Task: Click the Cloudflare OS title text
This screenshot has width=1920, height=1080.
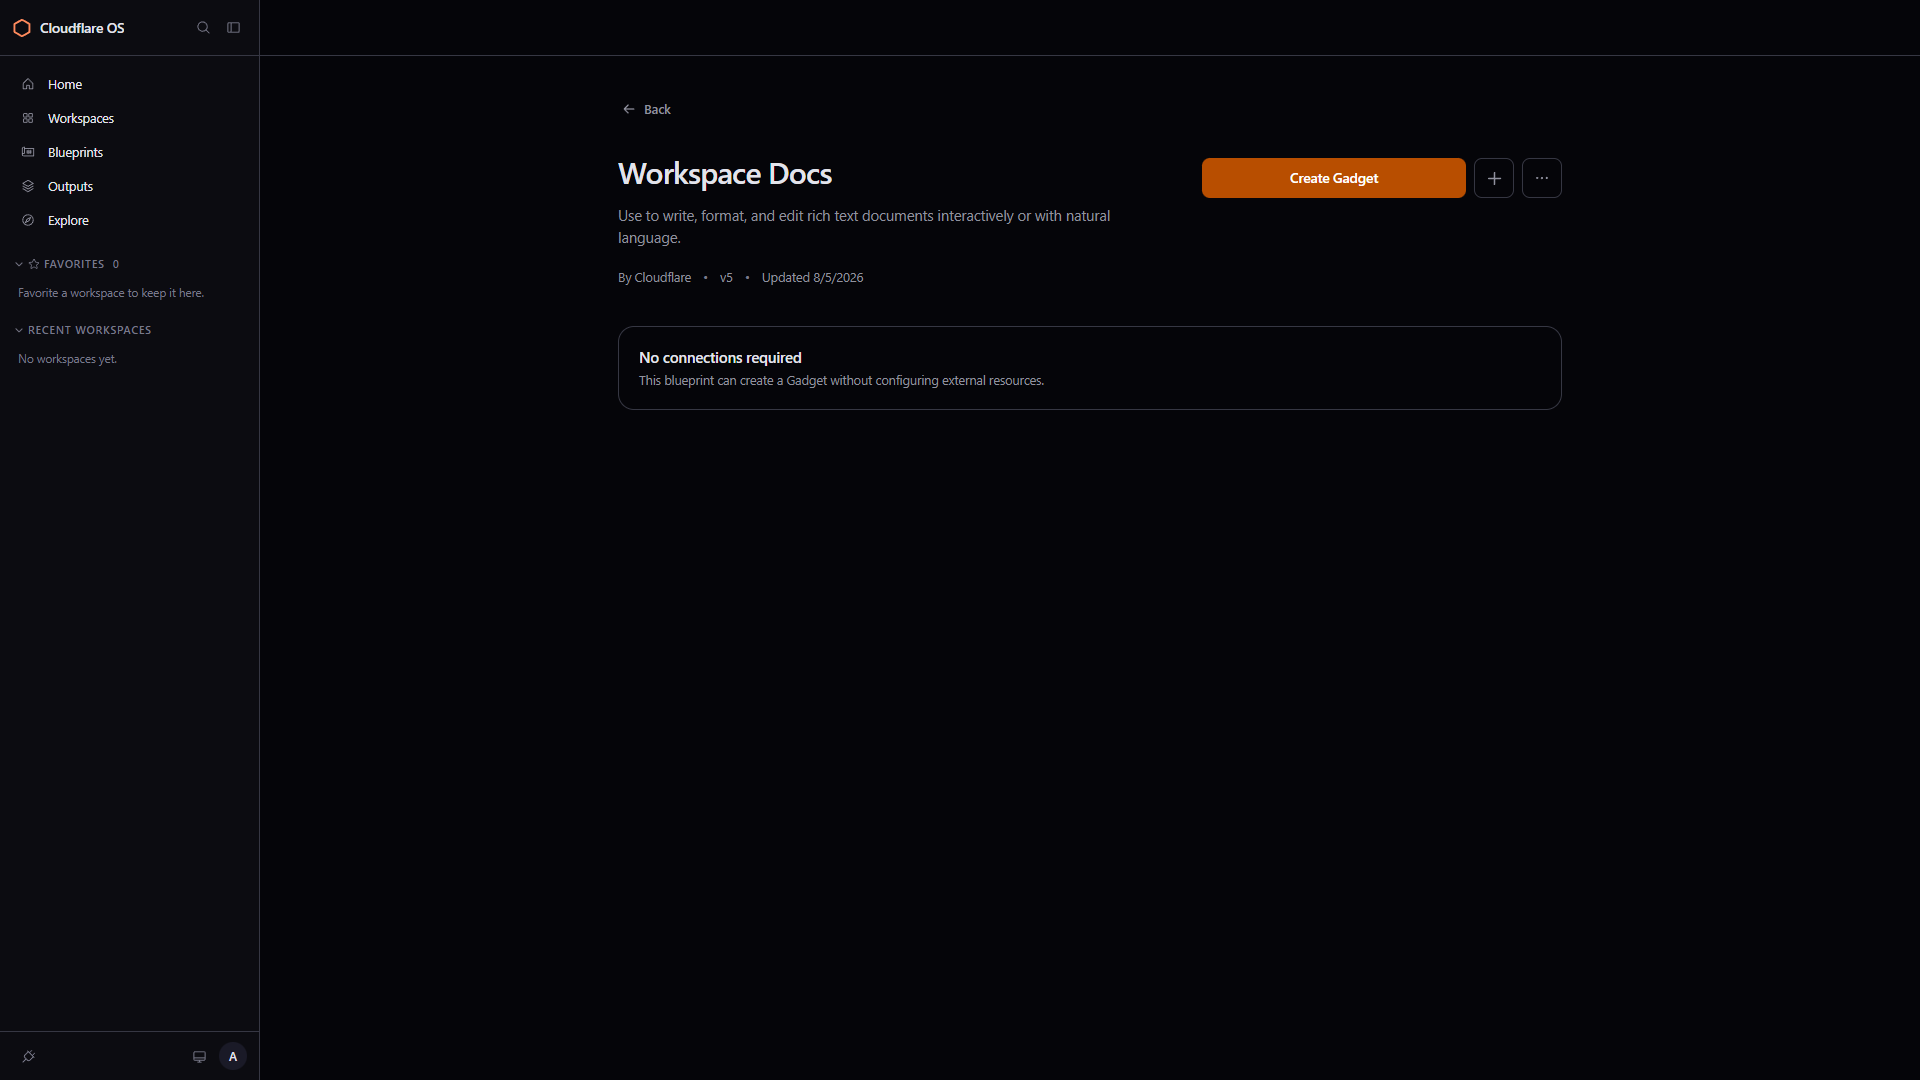Action: coord(82,28)
